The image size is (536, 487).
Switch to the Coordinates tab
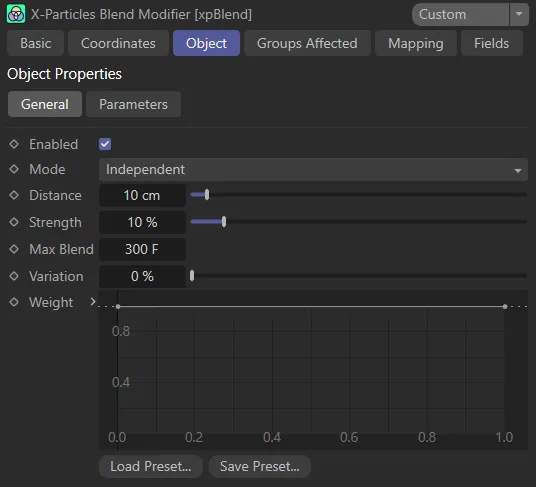118,43
